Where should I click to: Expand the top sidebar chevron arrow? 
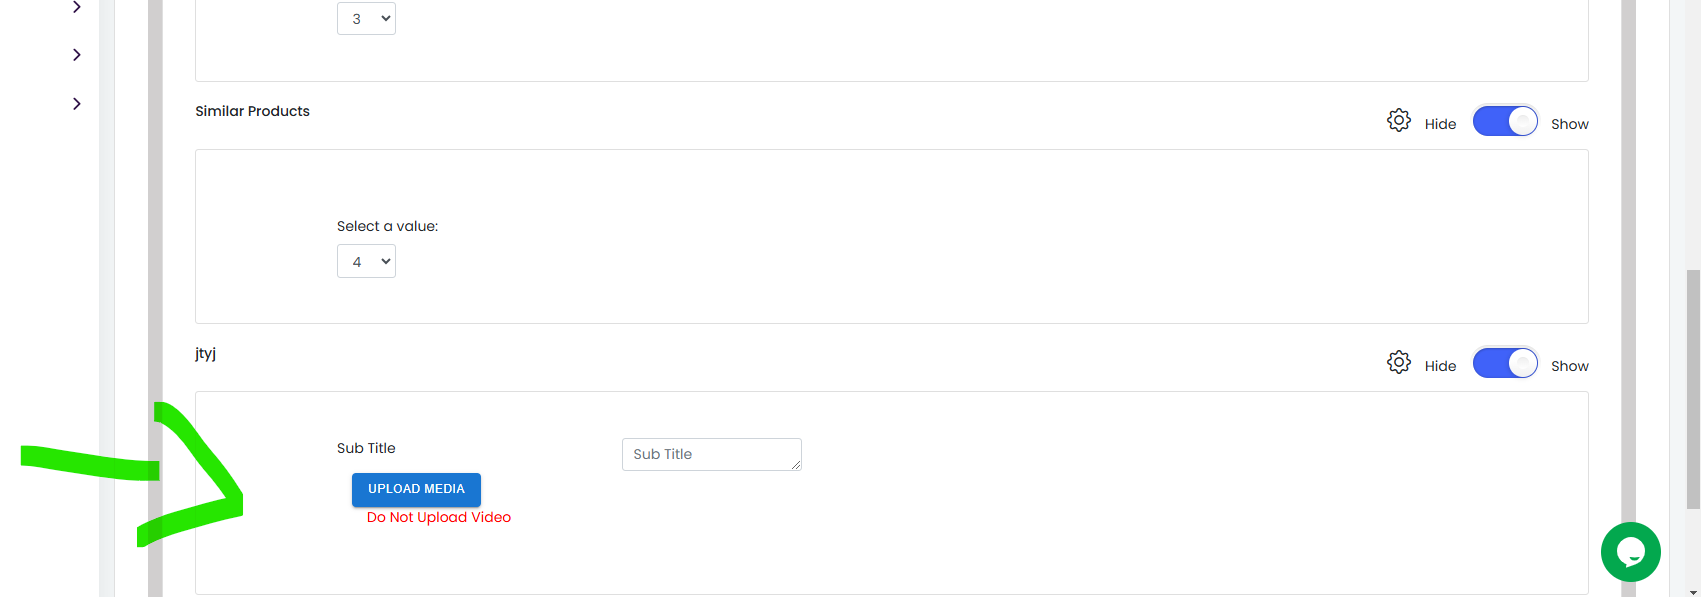77,7
